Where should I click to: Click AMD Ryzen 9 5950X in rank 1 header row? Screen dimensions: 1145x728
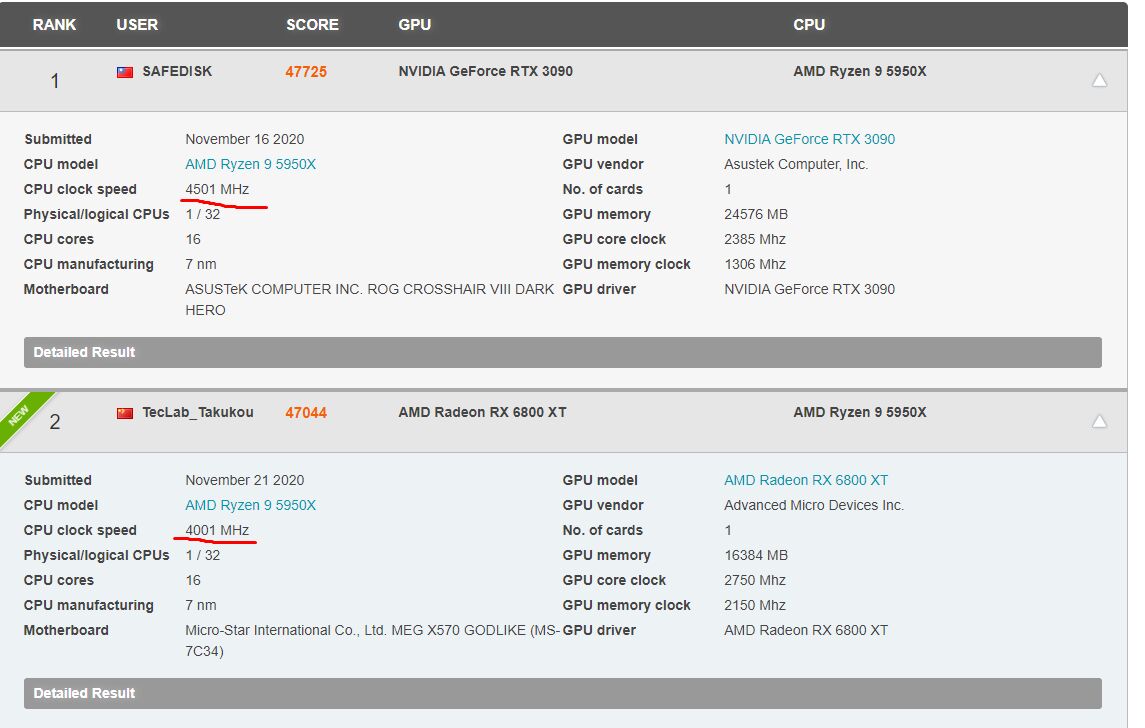(859, 71)
